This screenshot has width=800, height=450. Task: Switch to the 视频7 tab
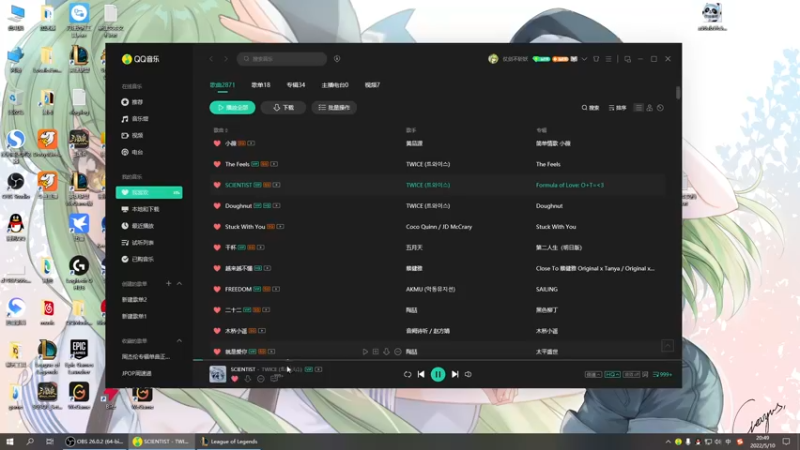tap(372, 85)
